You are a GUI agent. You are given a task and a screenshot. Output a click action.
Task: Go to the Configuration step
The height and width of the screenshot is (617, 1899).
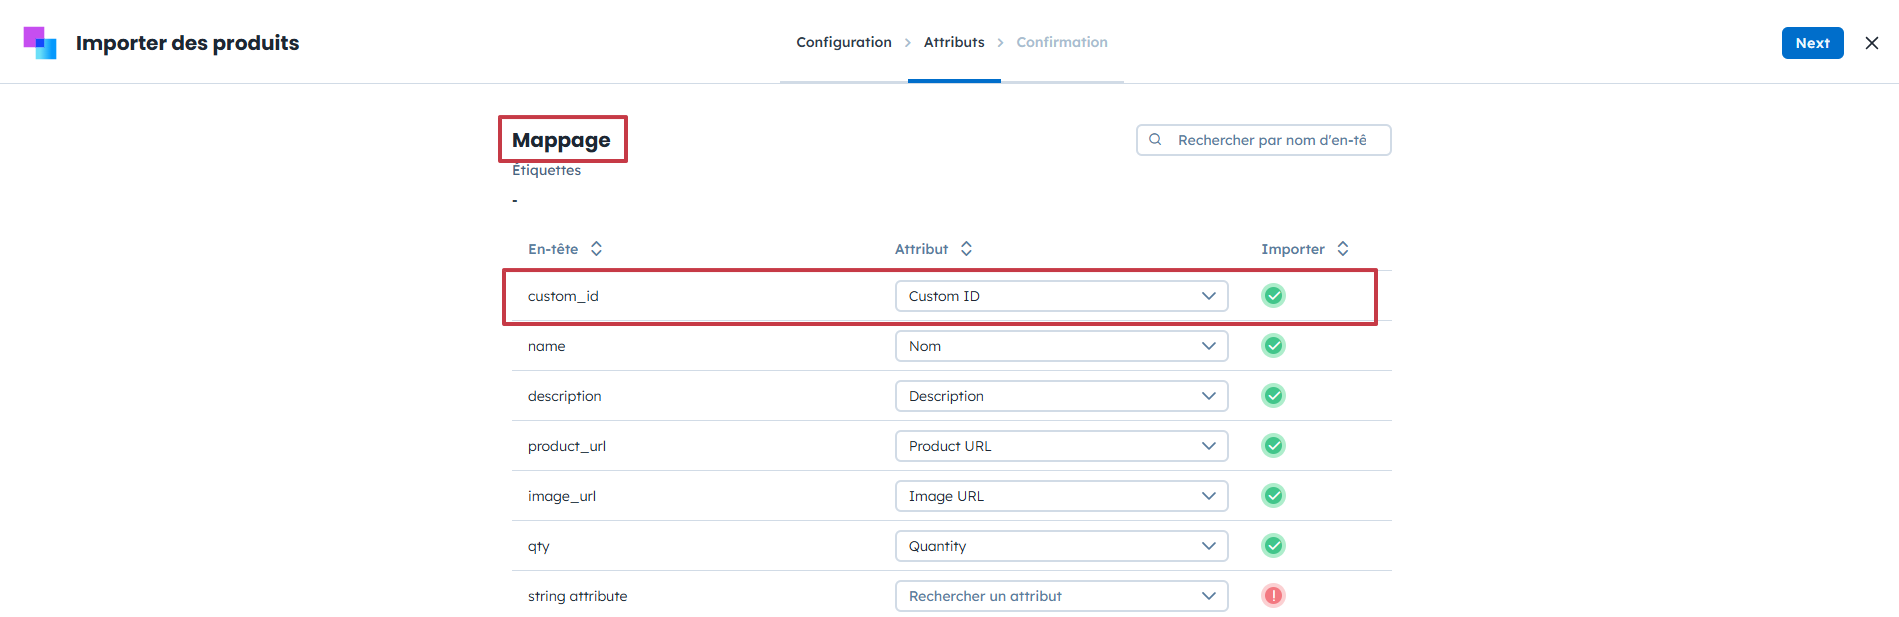(843, 42)
